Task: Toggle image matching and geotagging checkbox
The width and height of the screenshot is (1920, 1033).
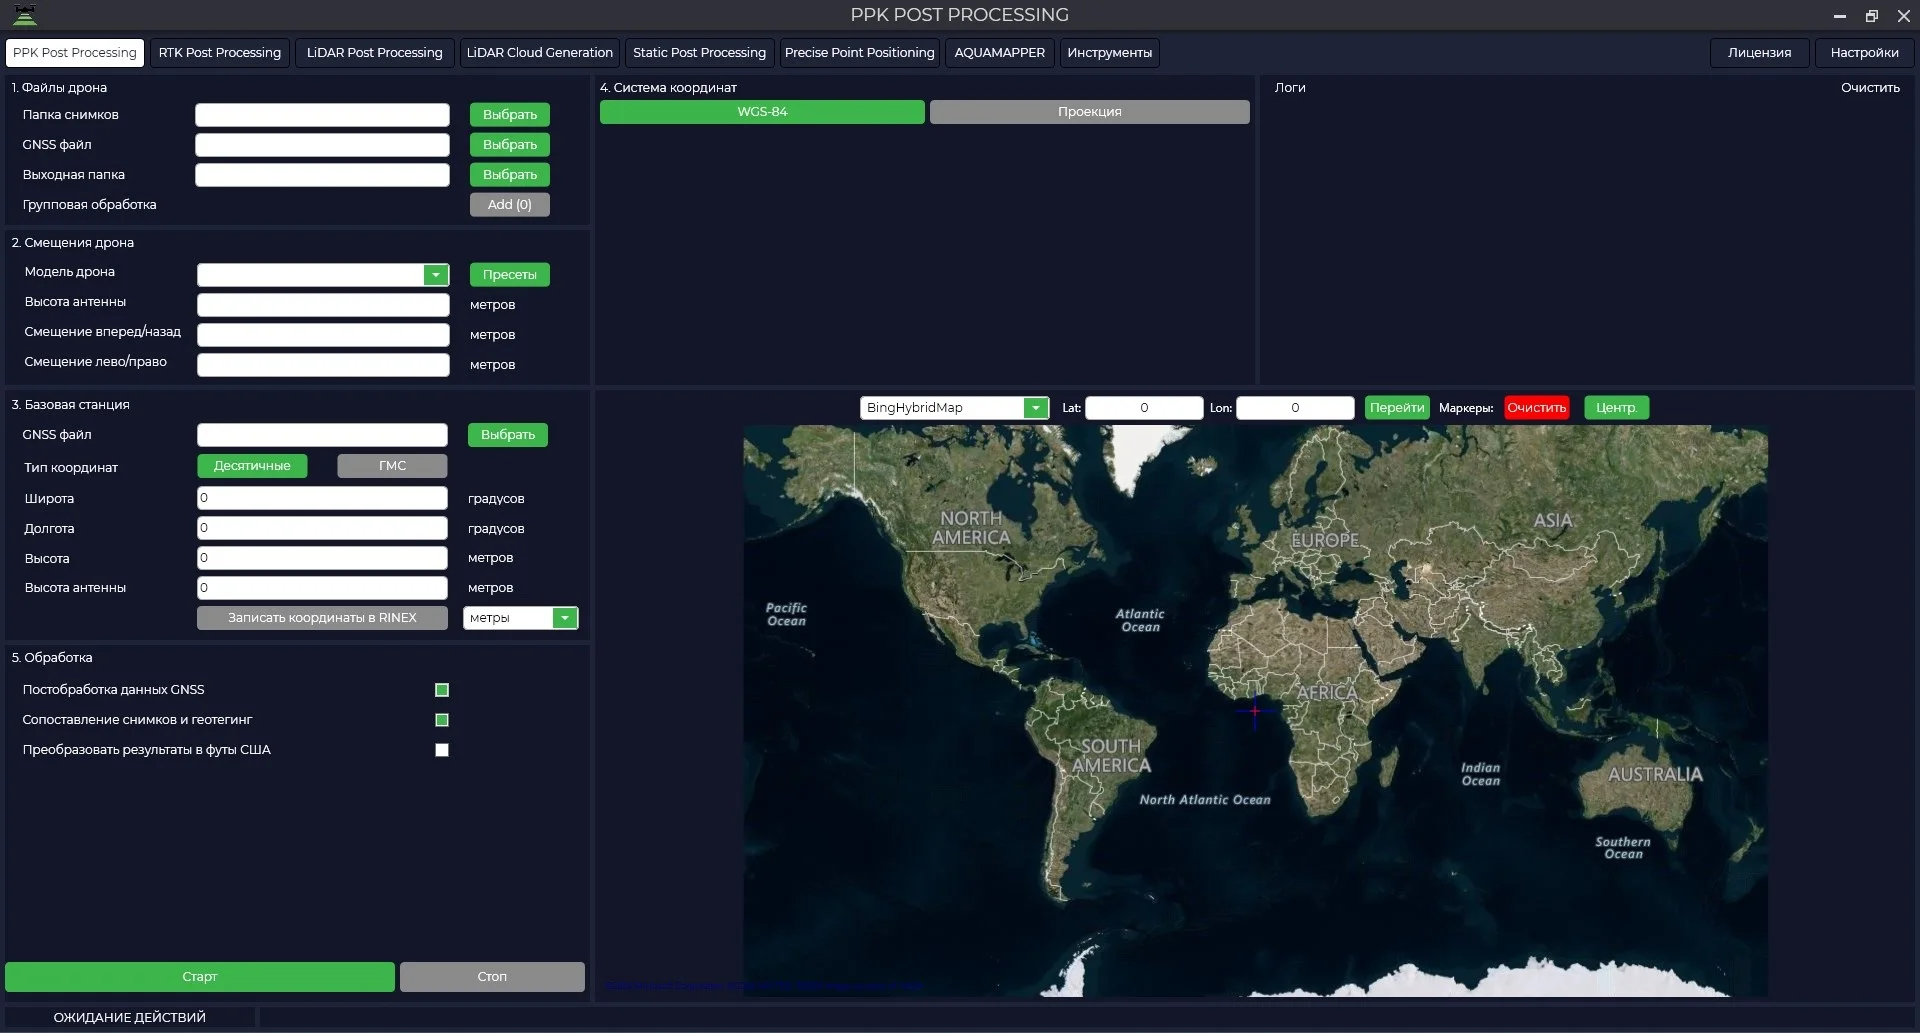Action: tap(442, 720)
